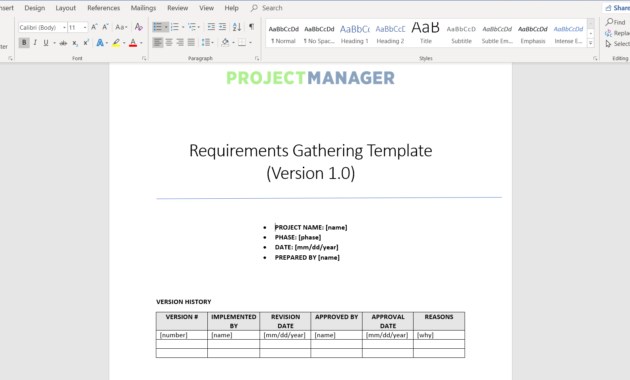Toggle Superscript formatting
The width and height of the screenshot is (630, 380).
(x=86, y=43)
